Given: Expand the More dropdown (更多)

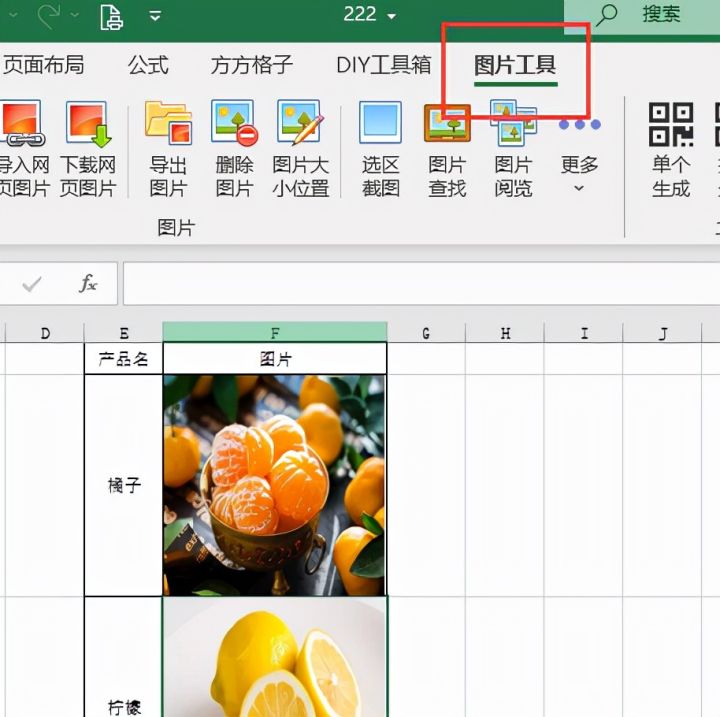Looking at the screenshot, I should coord(579,156).
